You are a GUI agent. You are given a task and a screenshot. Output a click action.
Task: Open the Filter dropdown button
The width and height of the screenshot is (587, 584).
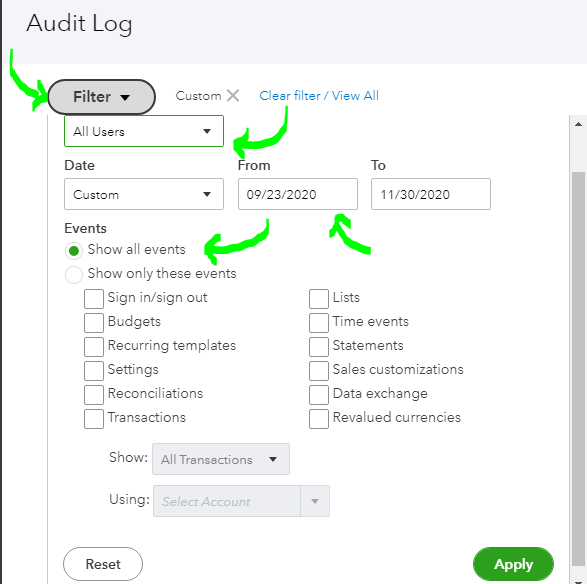pos(101,97)
